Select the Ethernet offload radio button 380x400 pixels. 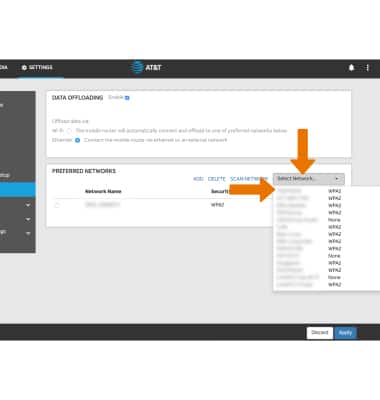77,140
